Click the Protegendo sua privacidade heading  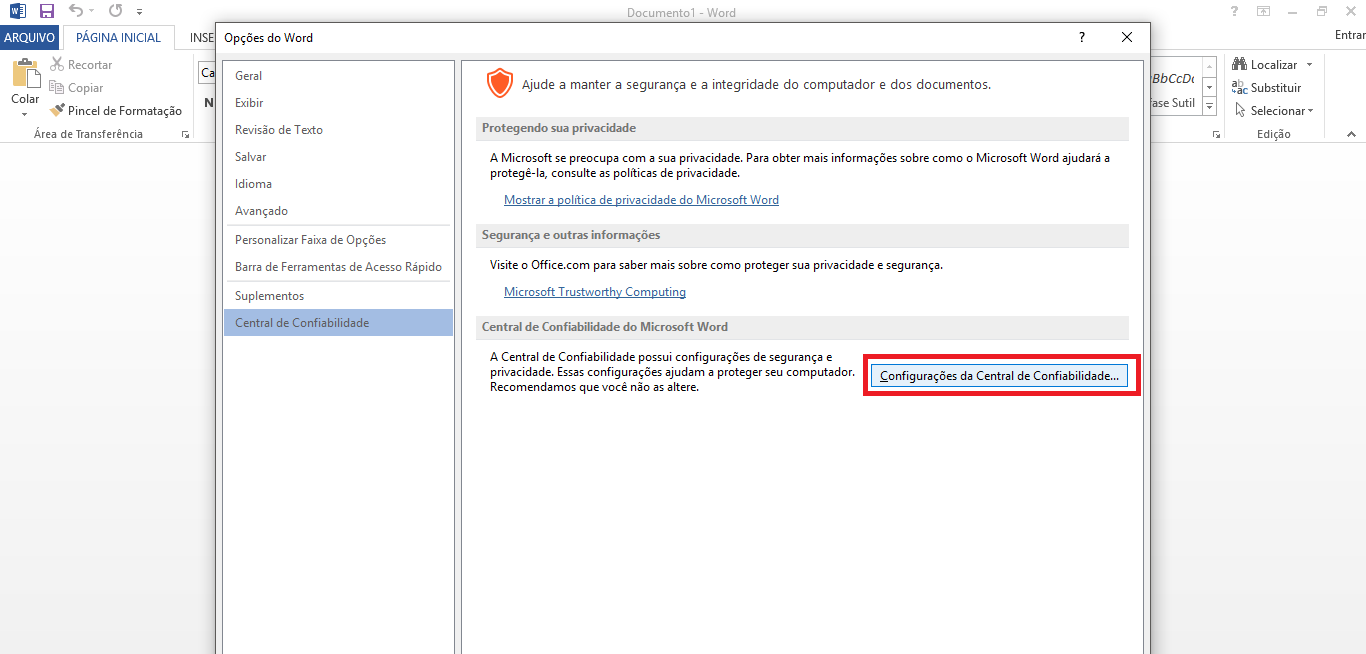pyautogui.click(x=559, y=128)
